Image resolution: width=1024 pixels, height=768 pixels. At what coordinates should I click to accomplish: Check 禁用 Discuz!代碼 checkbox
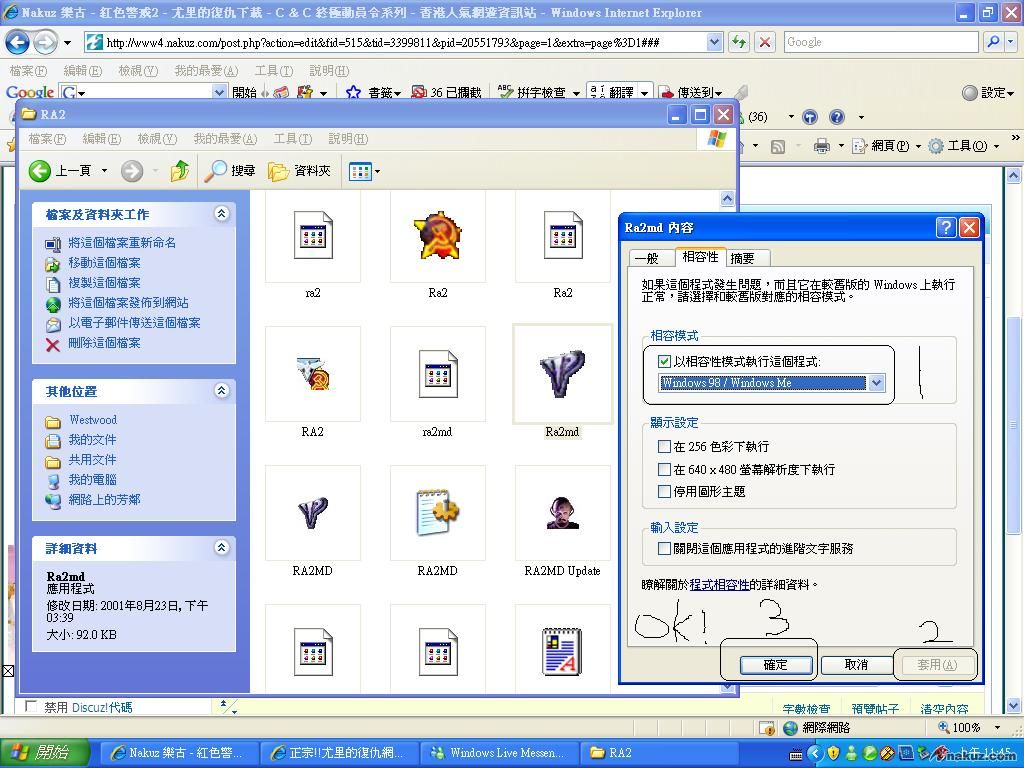point(31,707)
